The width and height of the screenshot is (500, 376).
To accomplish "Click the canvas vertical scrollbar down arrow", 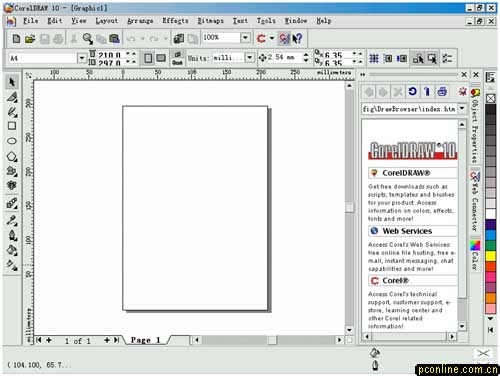I will point(349,330).
